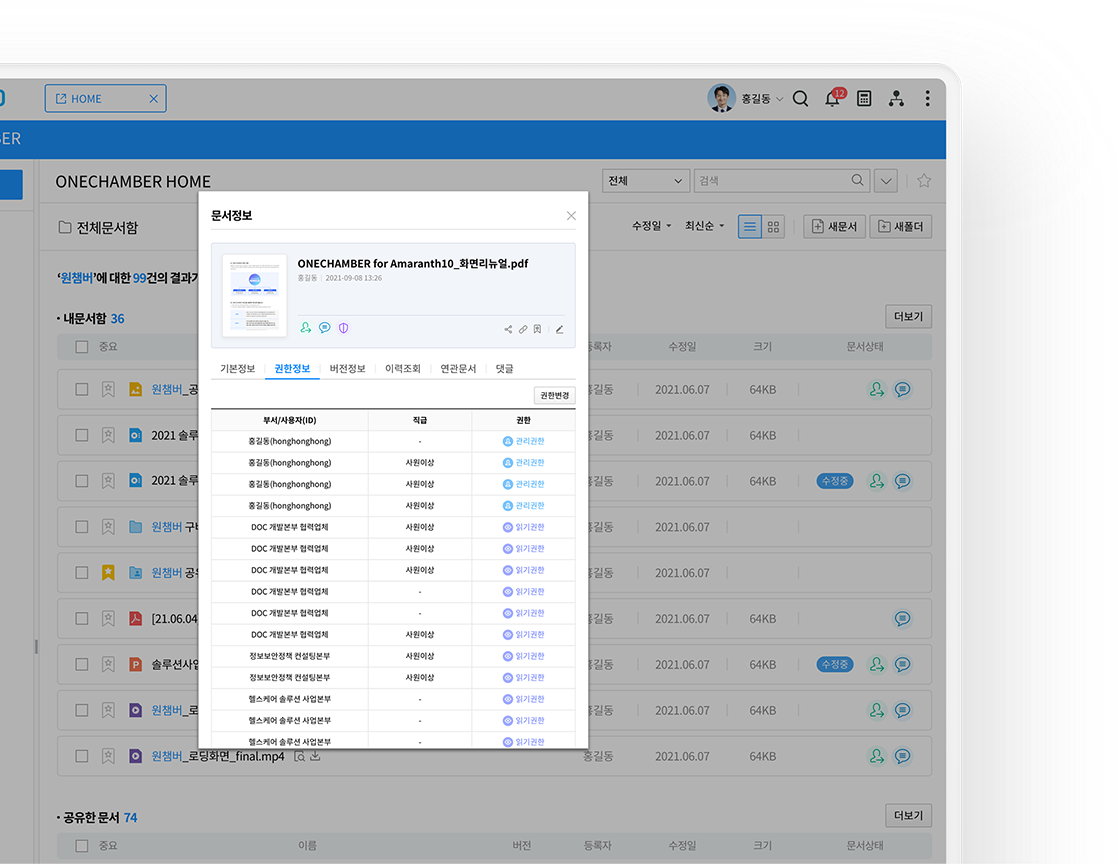The height and width of the screenshot is (864, 1118).
Task: Select the HOME tab
Action: 106,98
